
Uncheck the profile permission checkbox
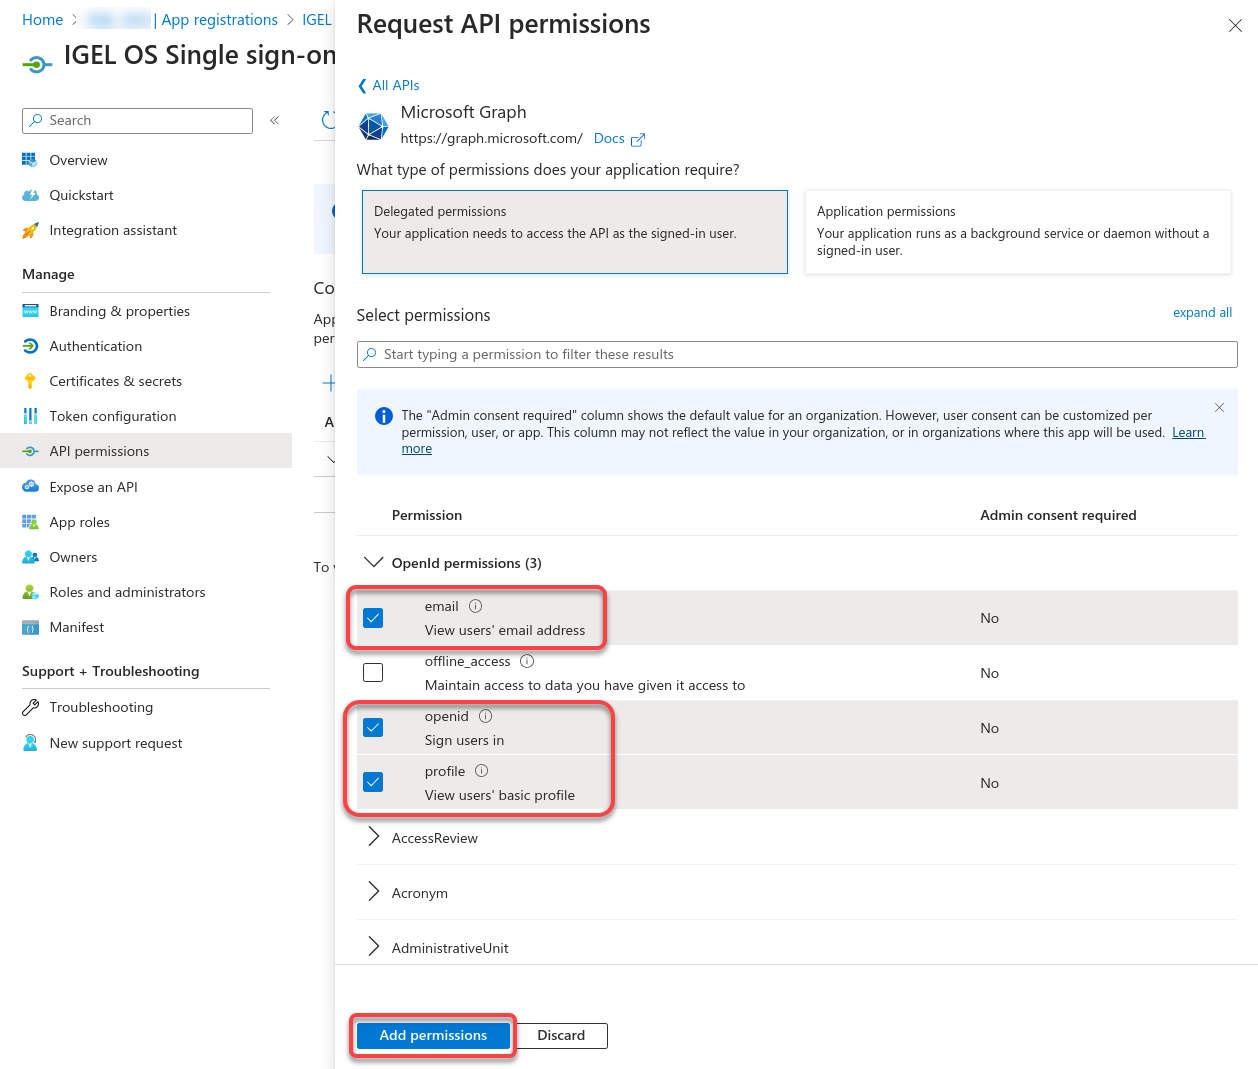pos(373,782)
